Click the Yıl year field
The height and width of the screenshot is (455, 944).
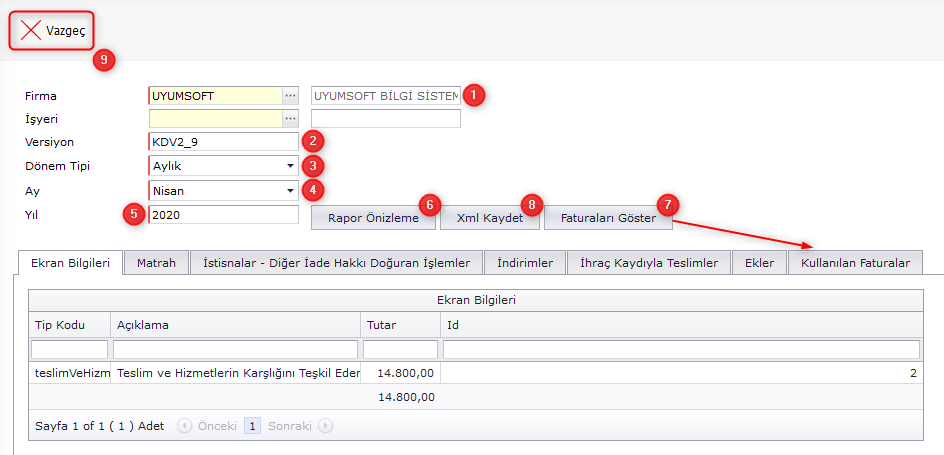point(223,215)
